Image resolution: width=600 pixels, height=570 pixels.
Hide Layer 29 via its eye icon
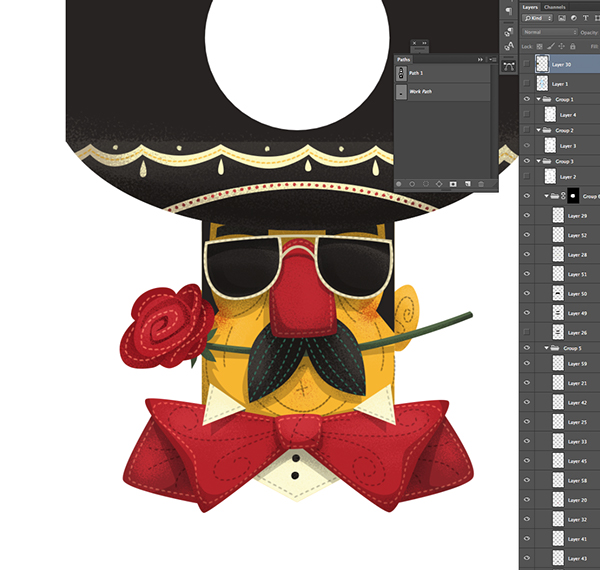tap(527, 215)
